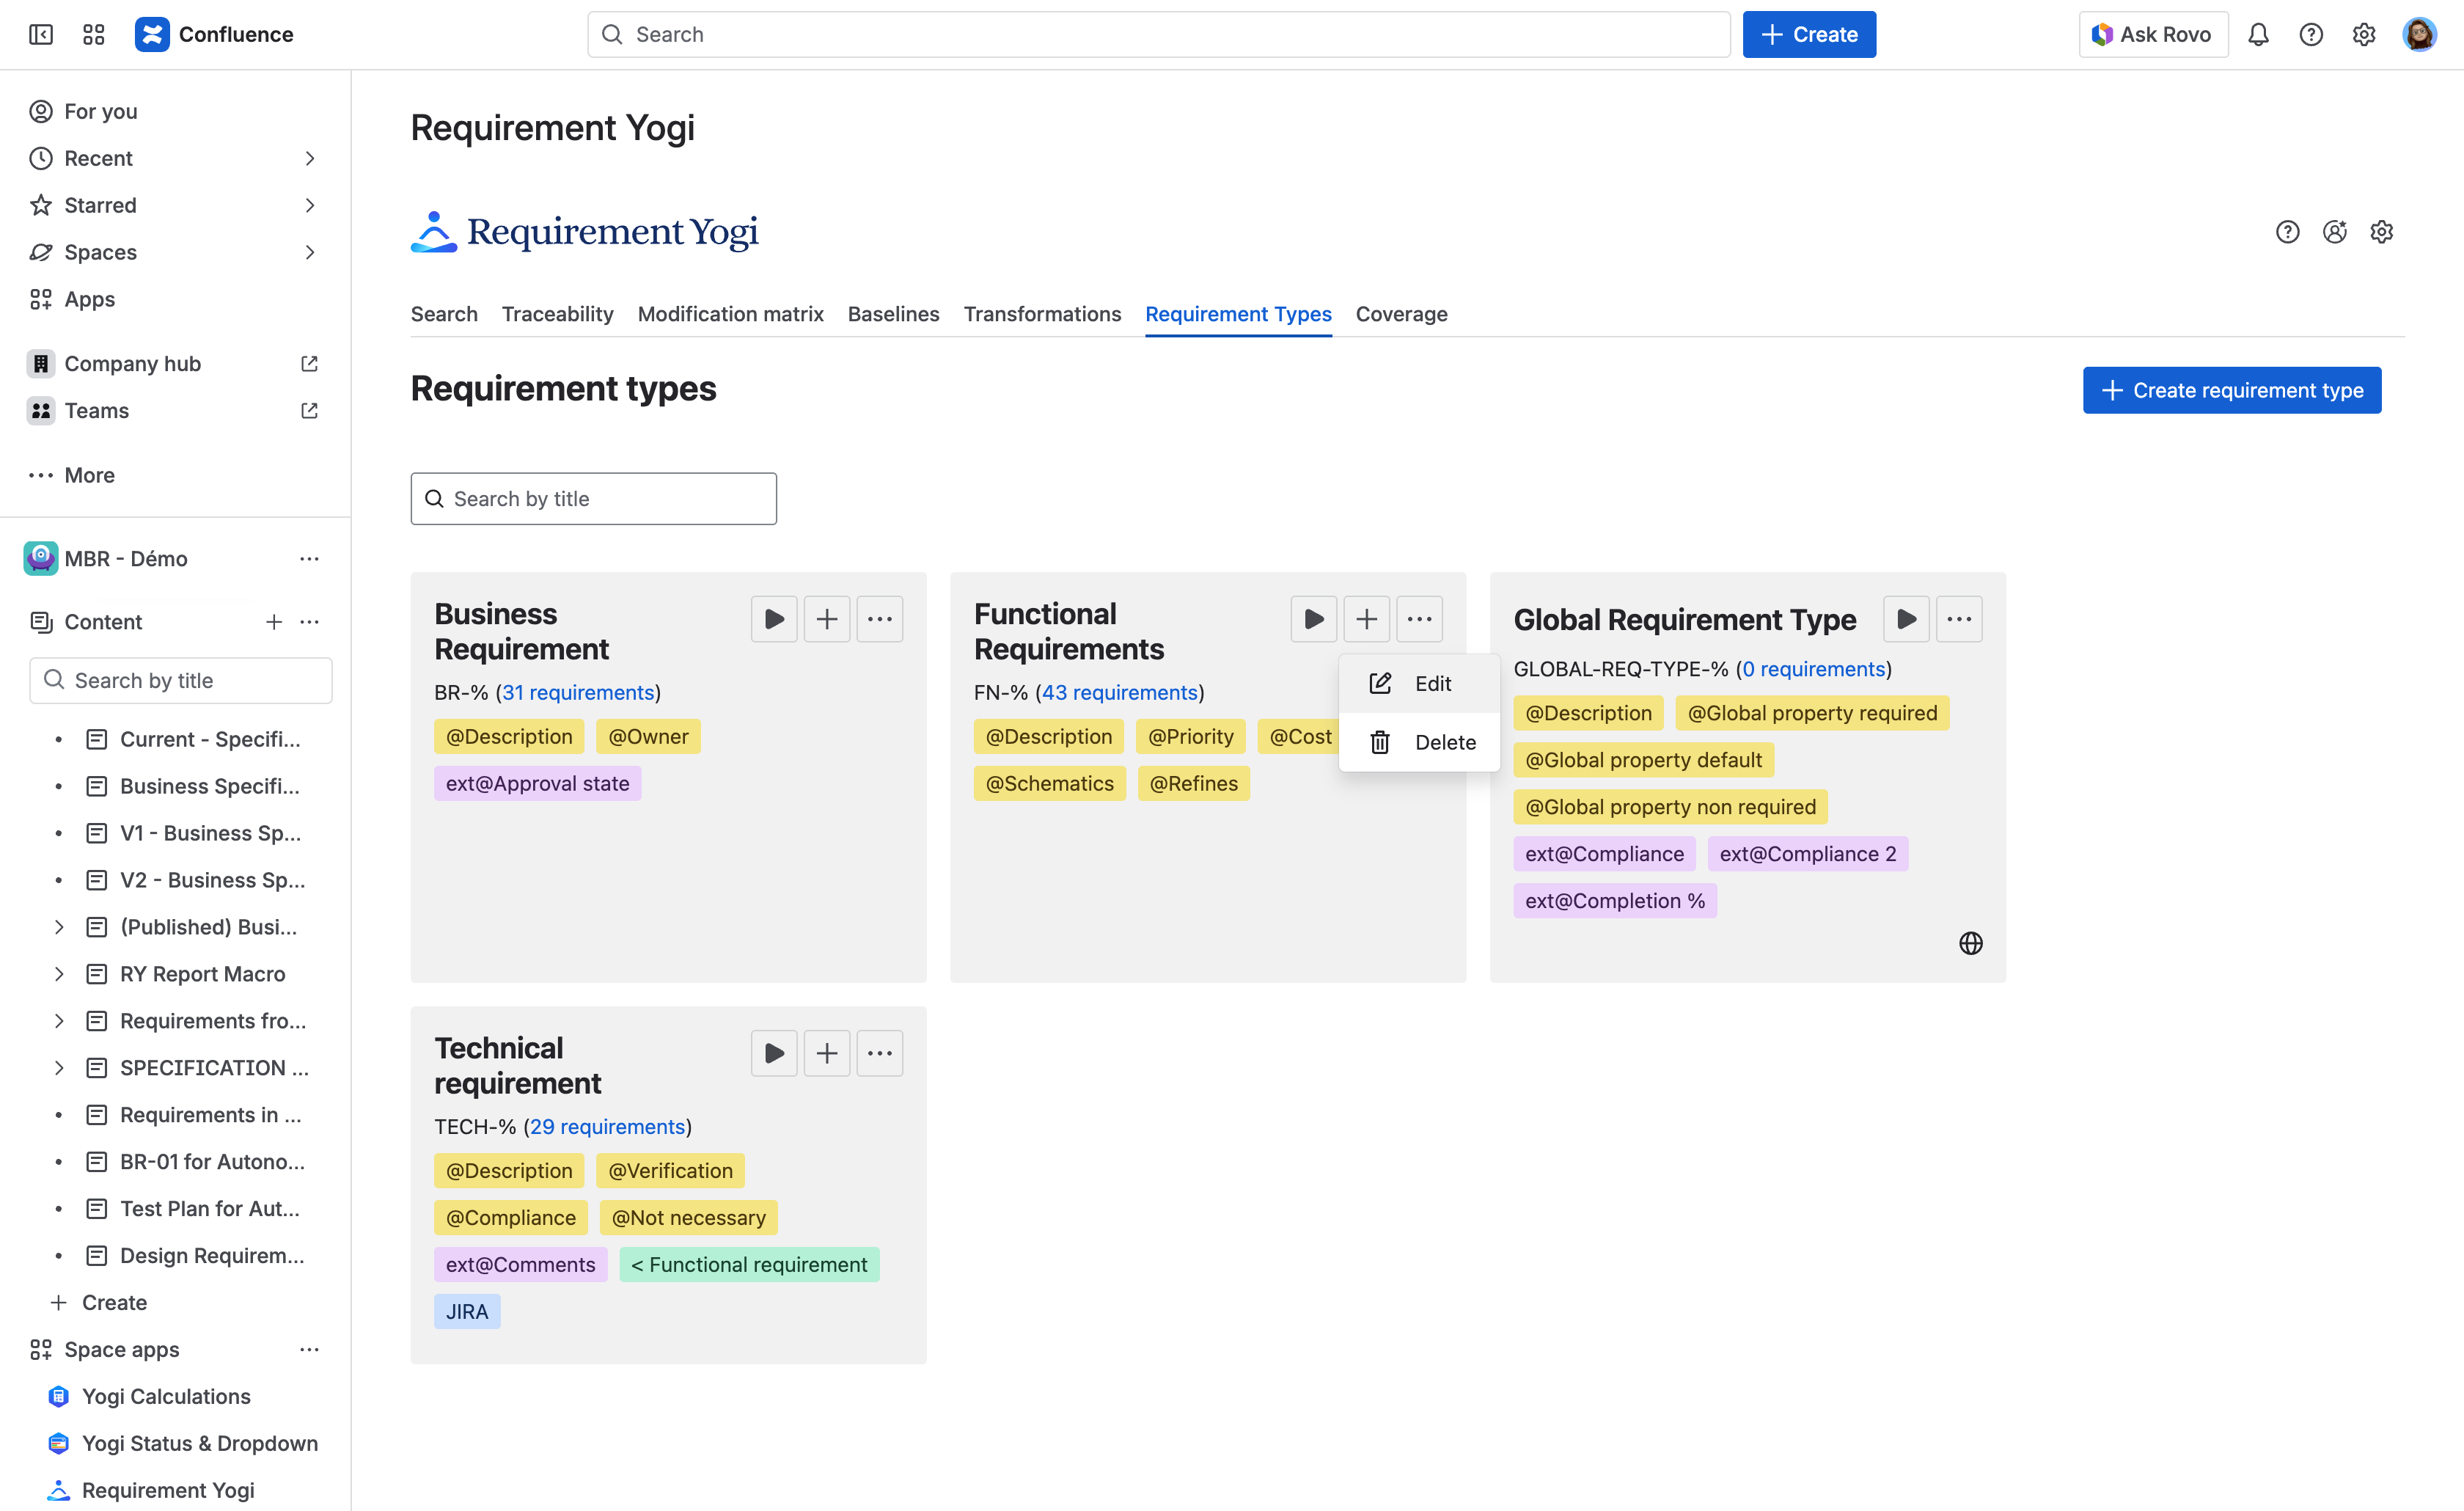Select Edit from the context menu
Screen dimensions: 2464x1511
coord(1432,683)
